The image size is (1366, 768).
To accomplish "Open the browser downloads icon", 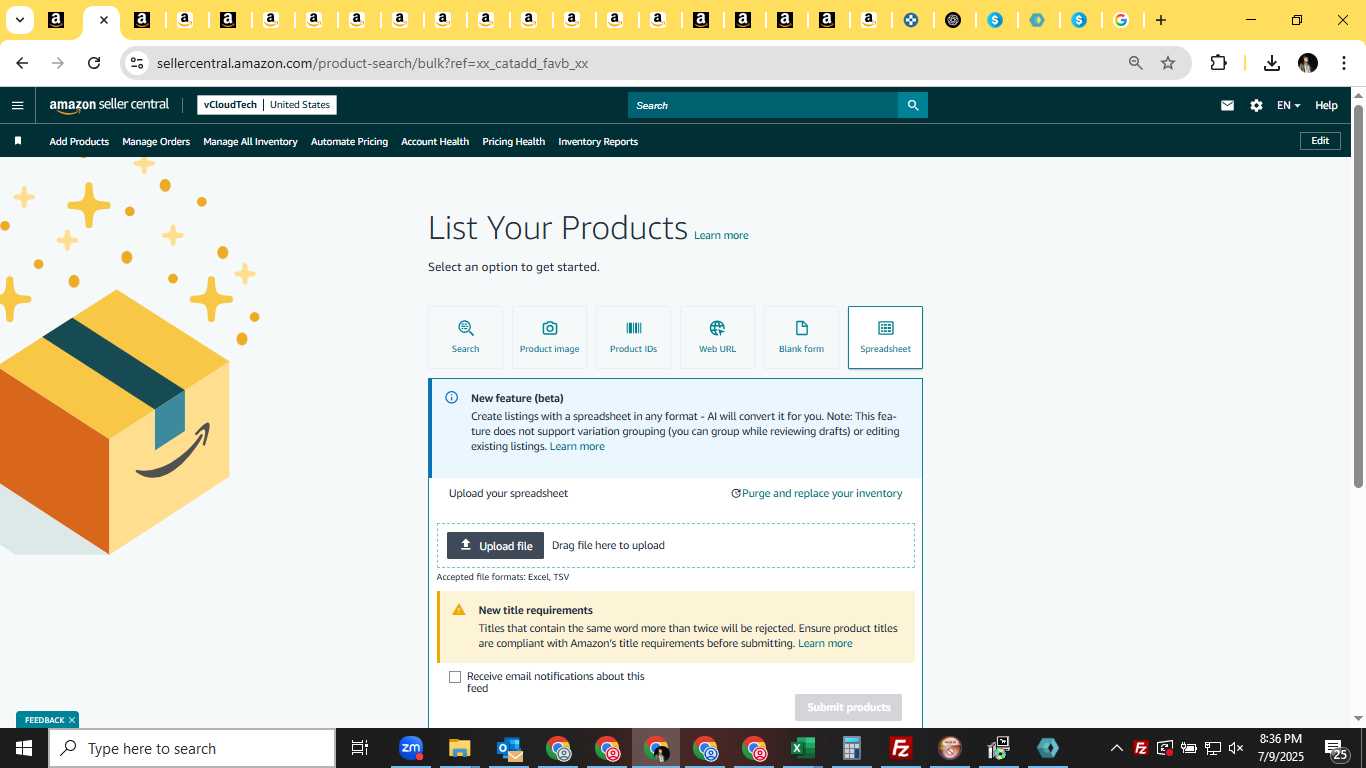I will [x=1272, y=63].
